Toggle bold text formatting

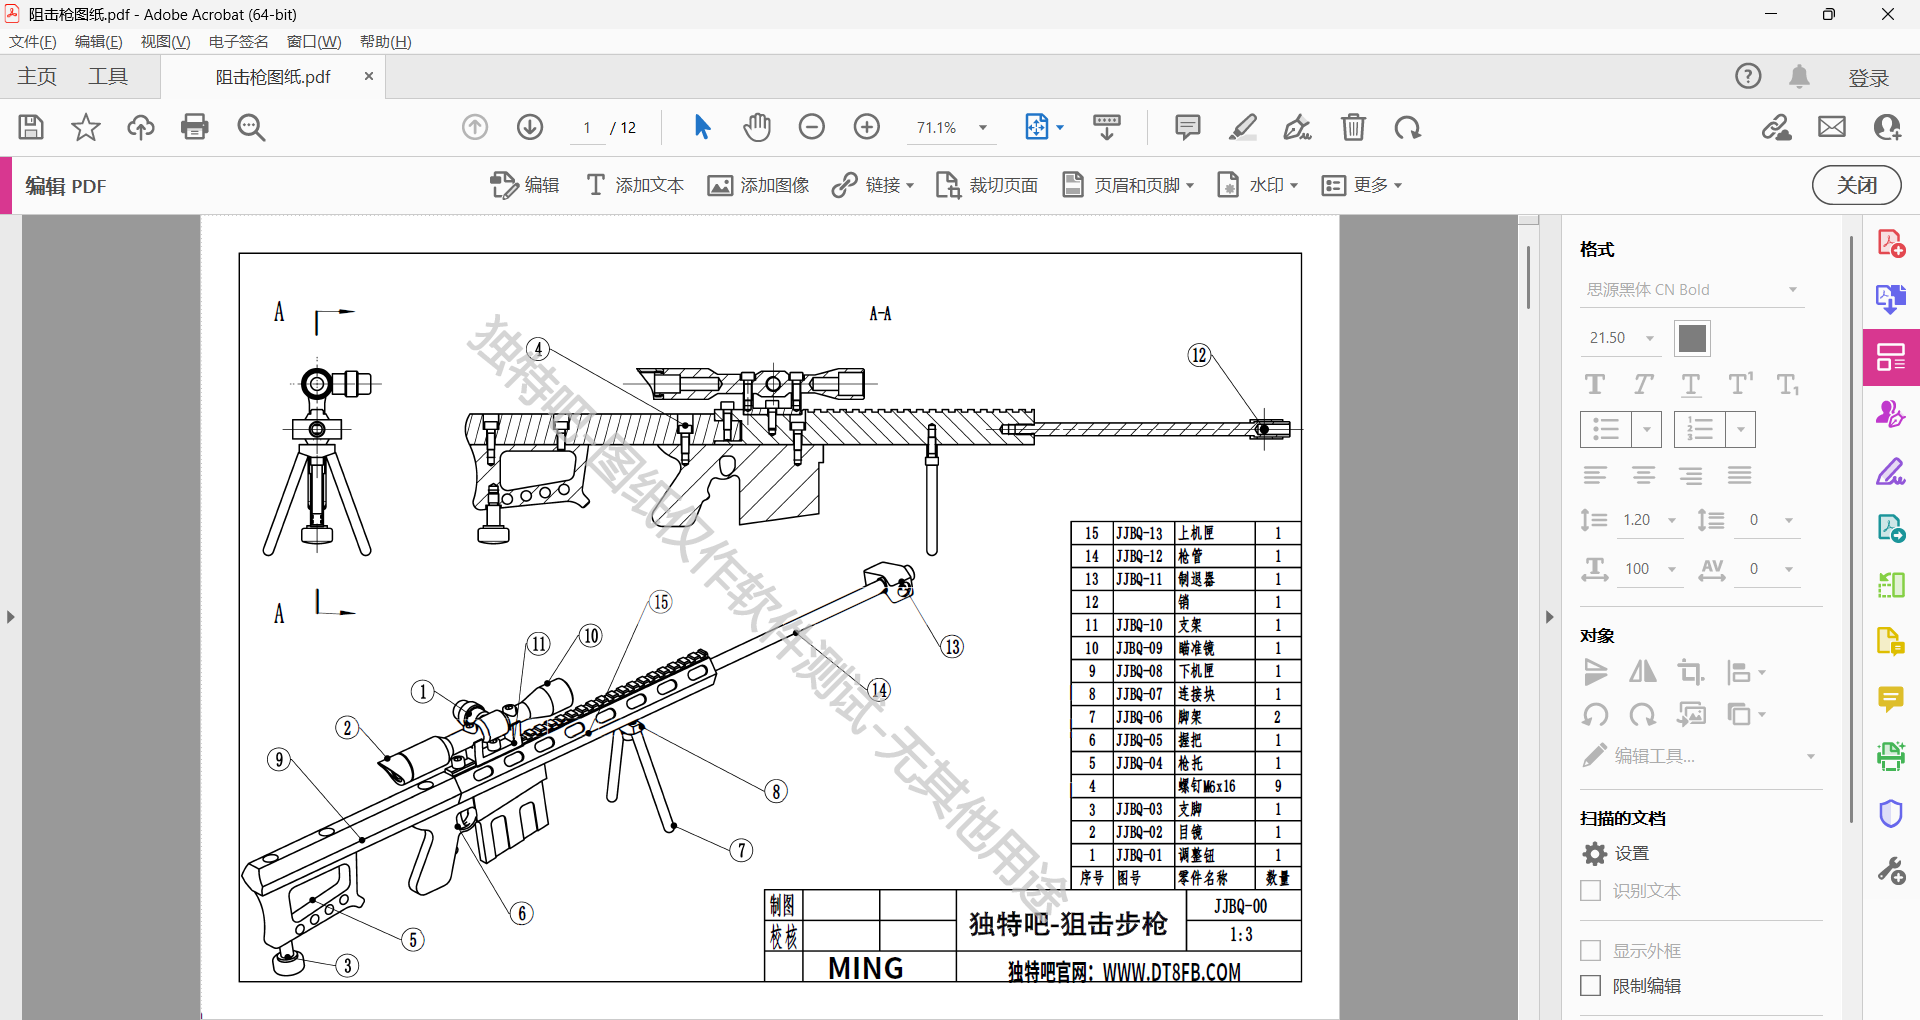(x=1594, y=384)
